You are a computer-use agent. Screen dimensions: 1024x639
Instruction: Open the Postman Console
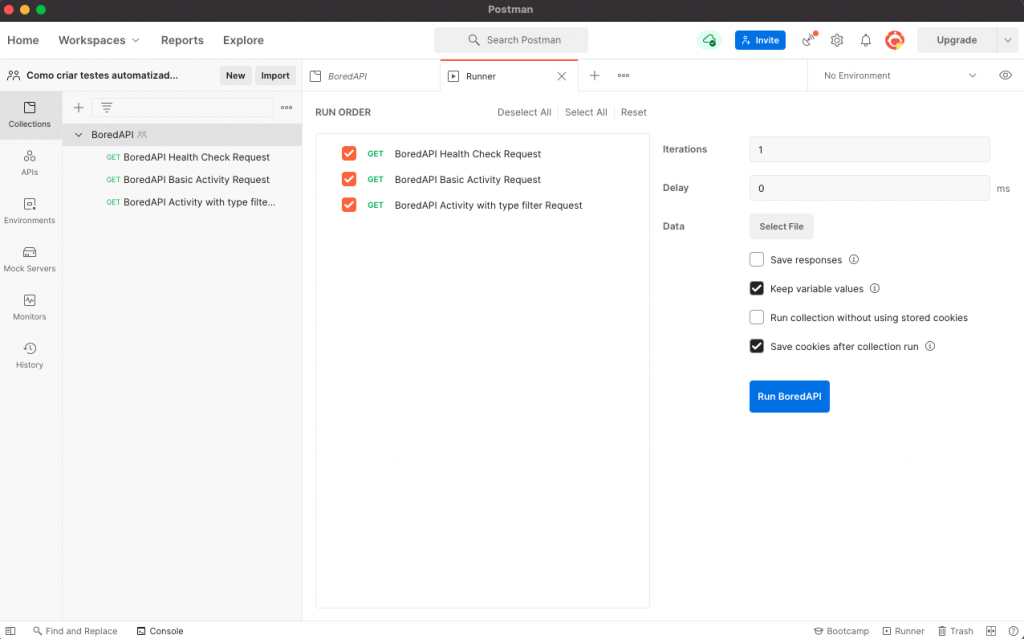[160, 631]
